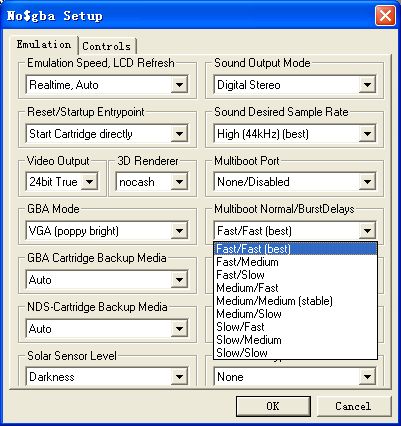
Task: Choose Fast/Fast (best) list option
Action: [295, 249]
